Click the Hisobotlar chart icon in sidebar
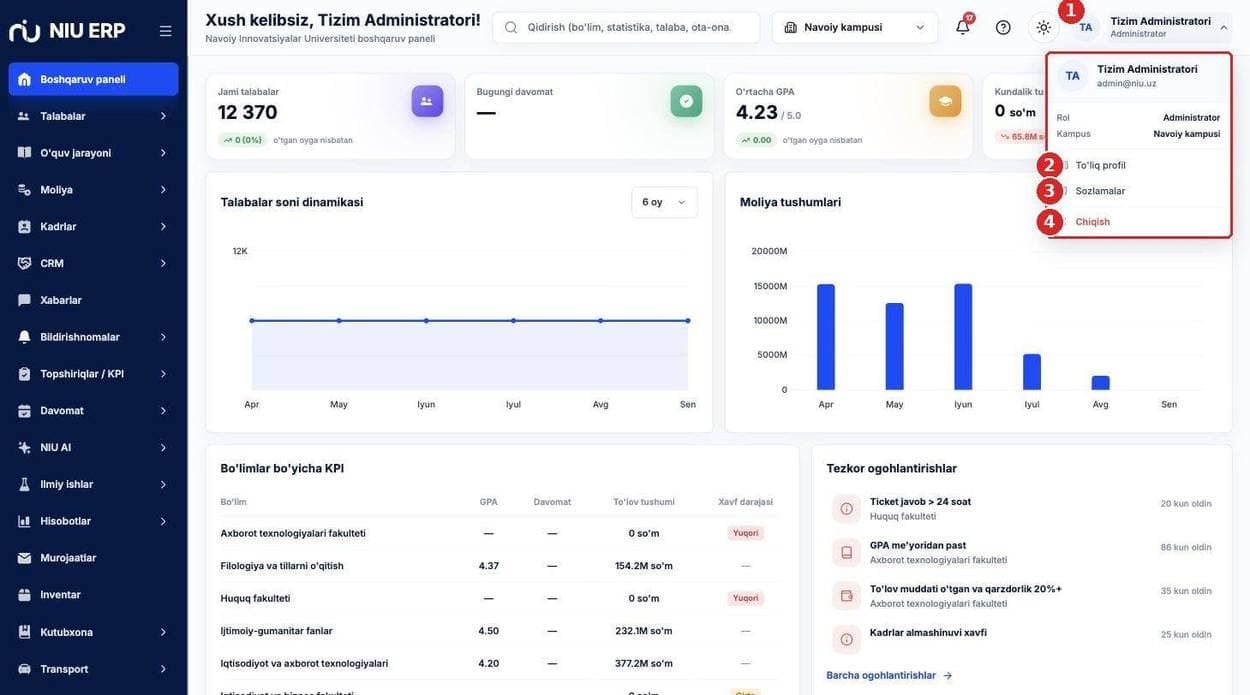Image resolution: width=1250 pixels, height=695 pixels. coord(24,521)
